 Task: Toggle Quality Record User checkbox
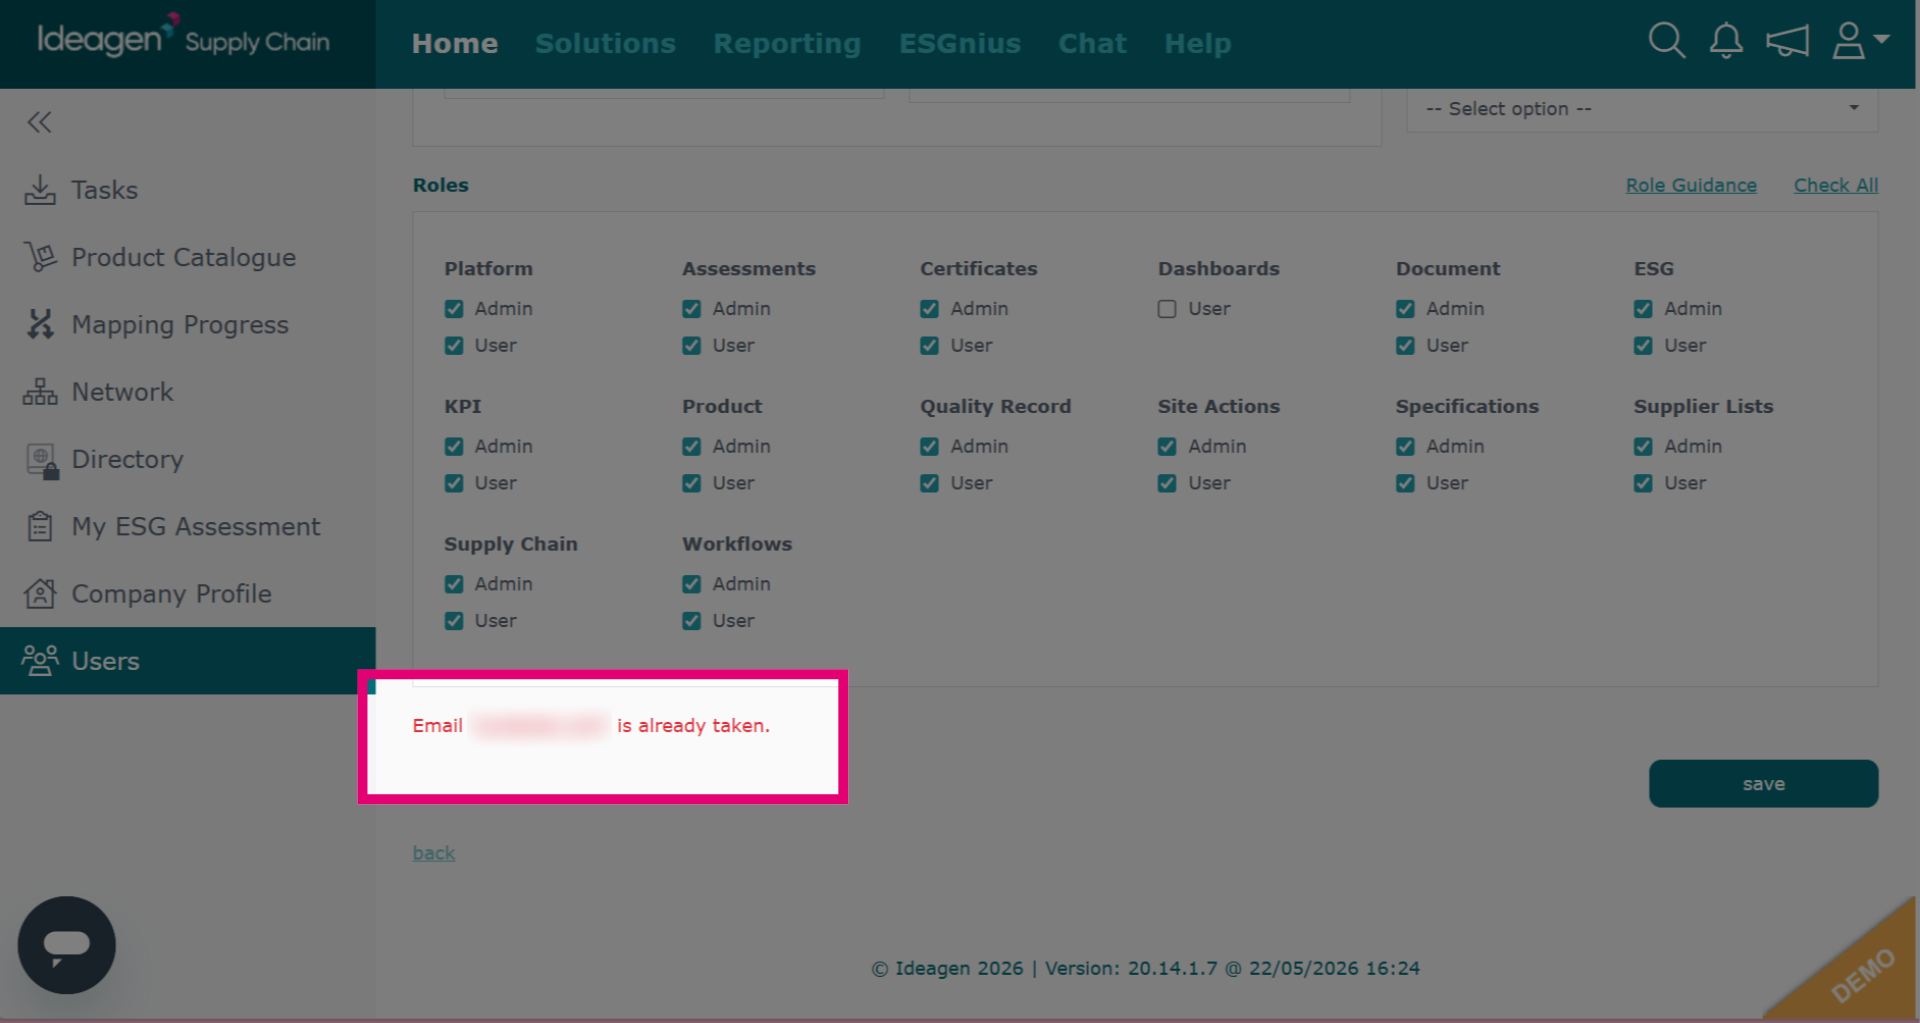[x=930, y=484]
